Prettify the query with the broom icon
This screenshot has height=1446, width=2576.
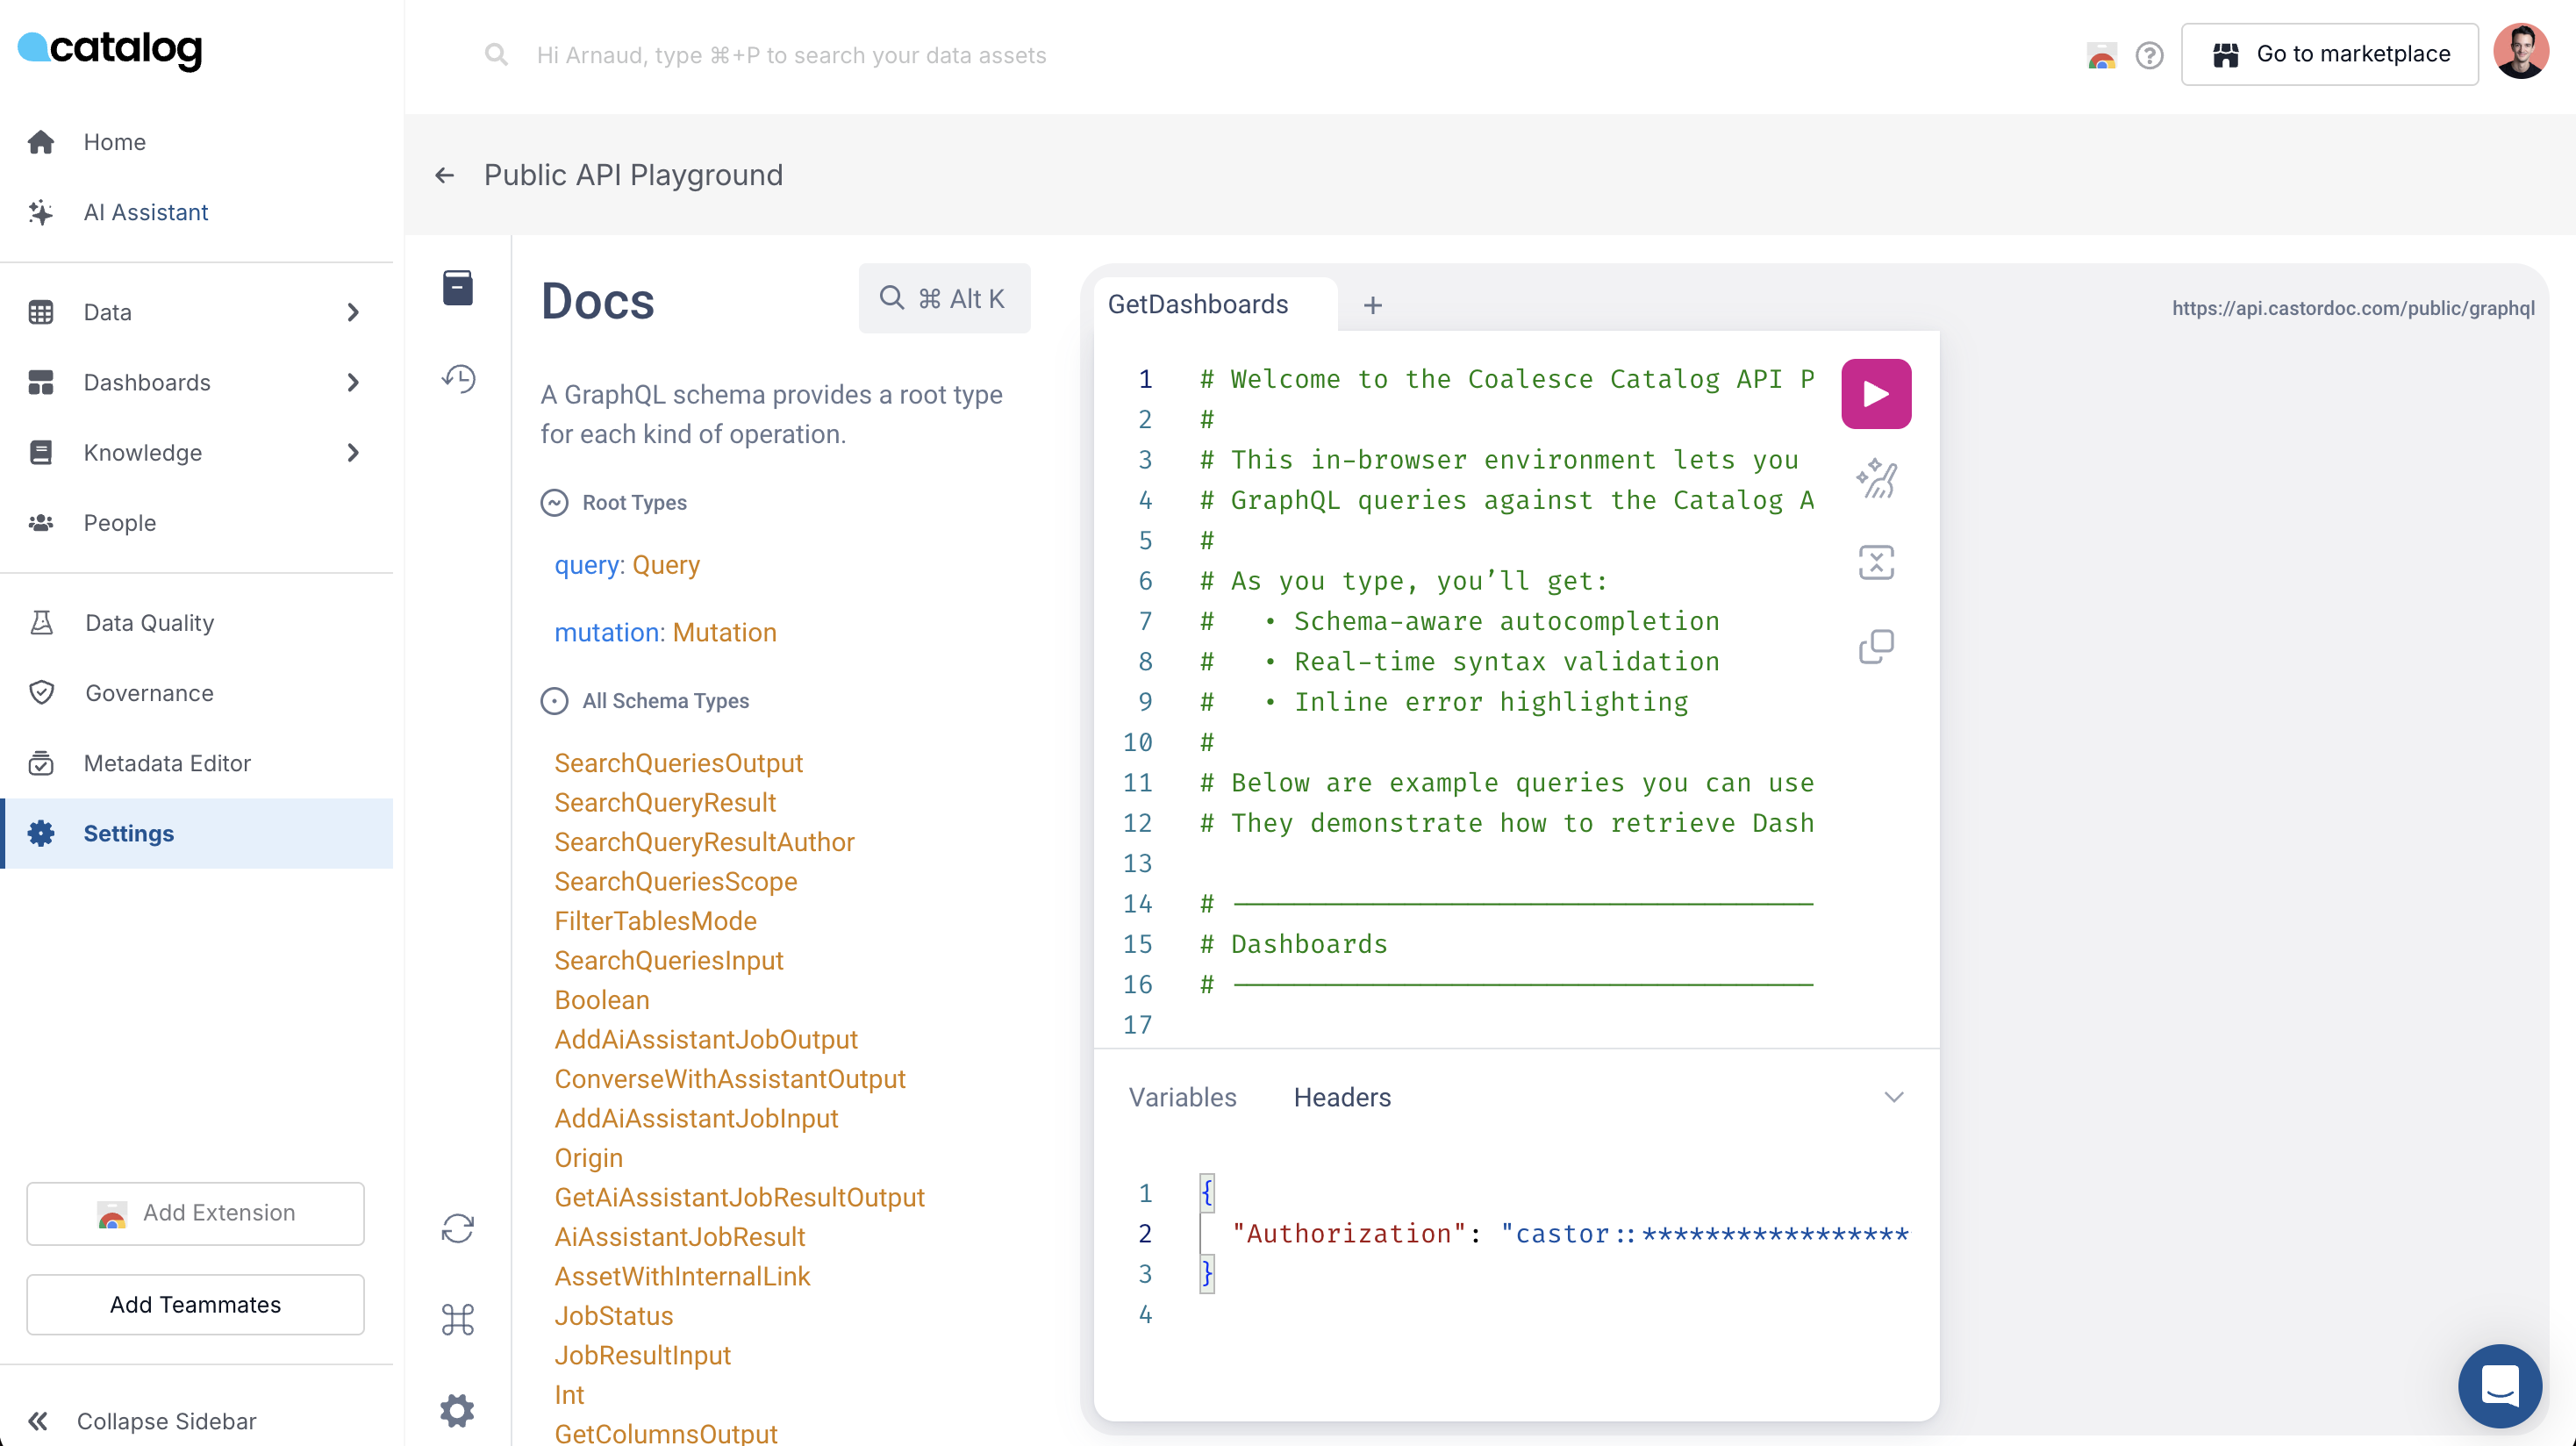click(x=1876, y=479)
